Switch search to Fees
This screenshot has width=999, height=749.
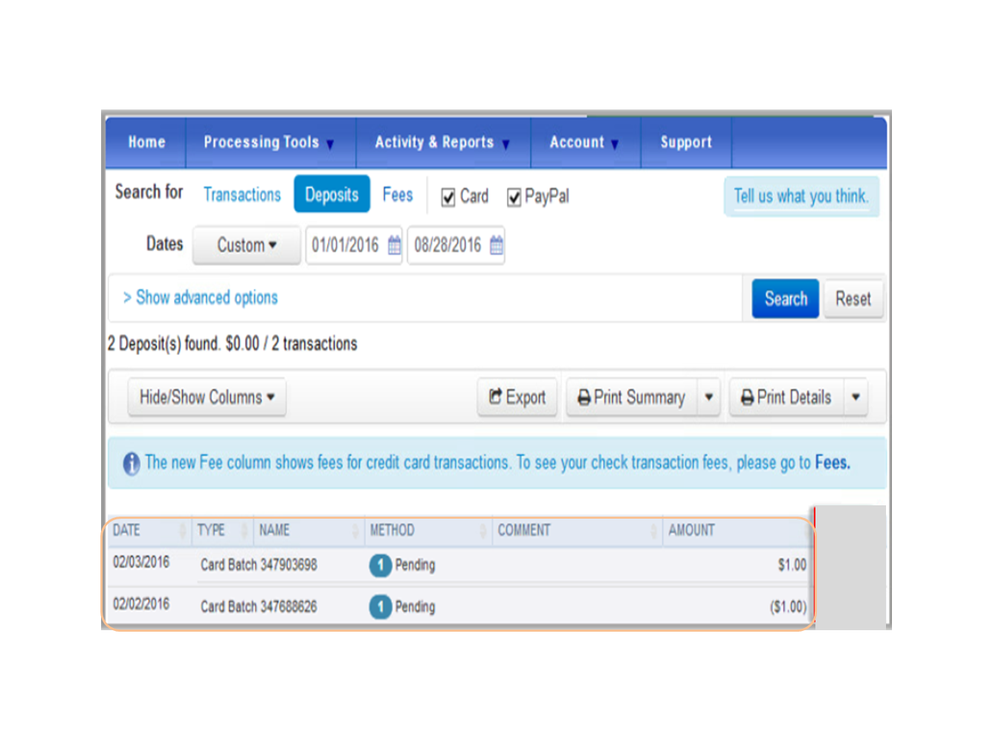pyautogui.click(x=398, y=195)
